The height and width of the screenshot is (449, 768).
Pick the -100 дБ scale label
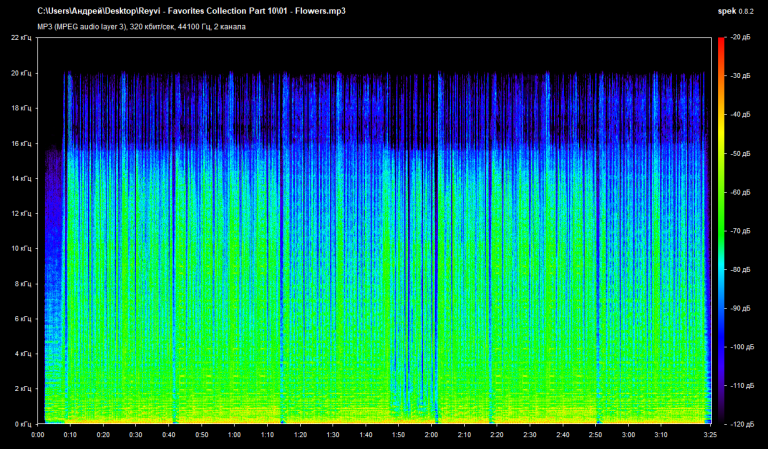(x=743, y=347)
